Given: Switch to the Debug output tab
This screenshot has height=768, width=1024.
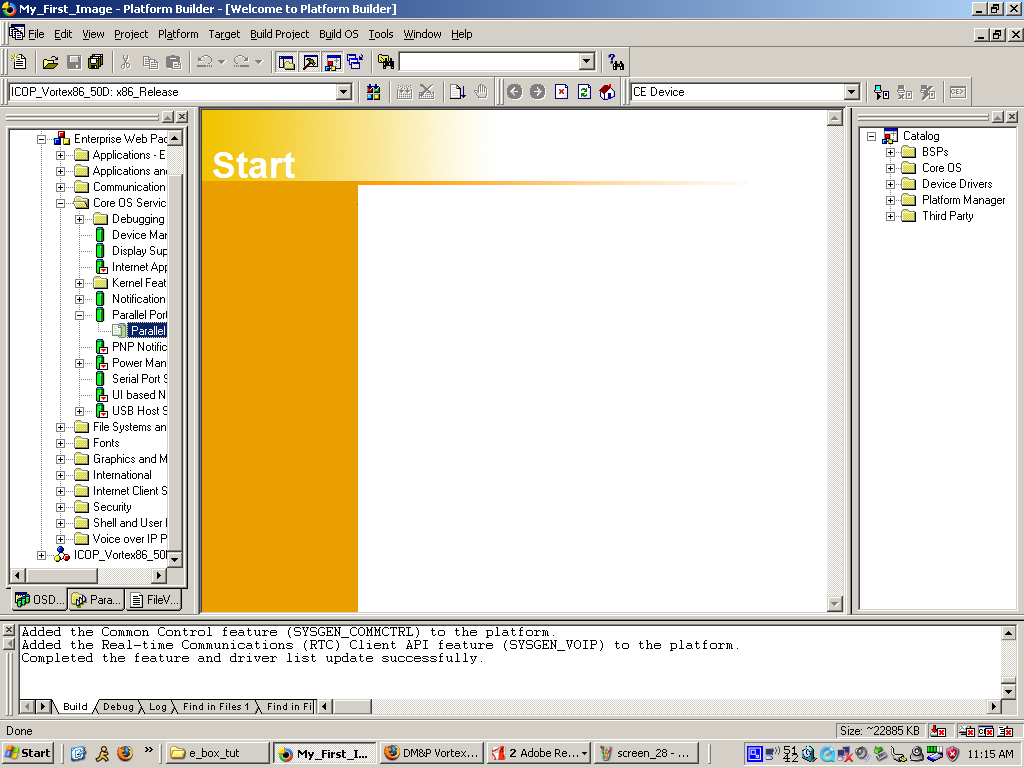Looking at the screenshot, I should point(118,707).
